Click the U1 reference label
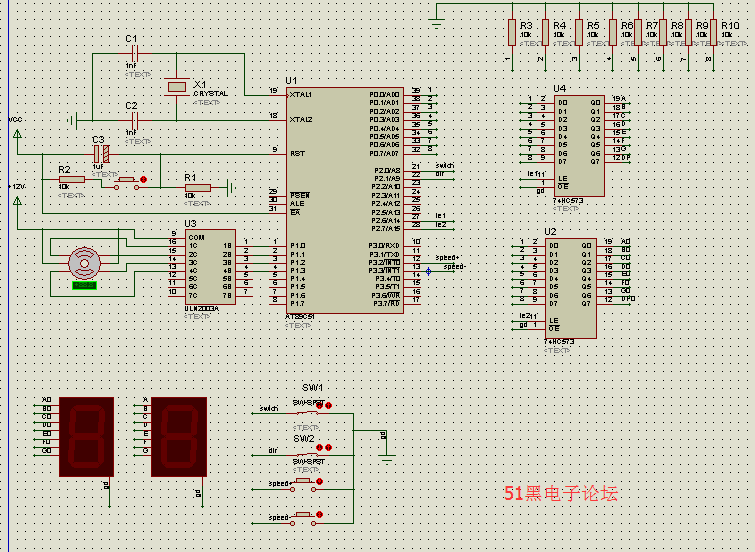Viewport: 755px width, 552px height. 291,80
